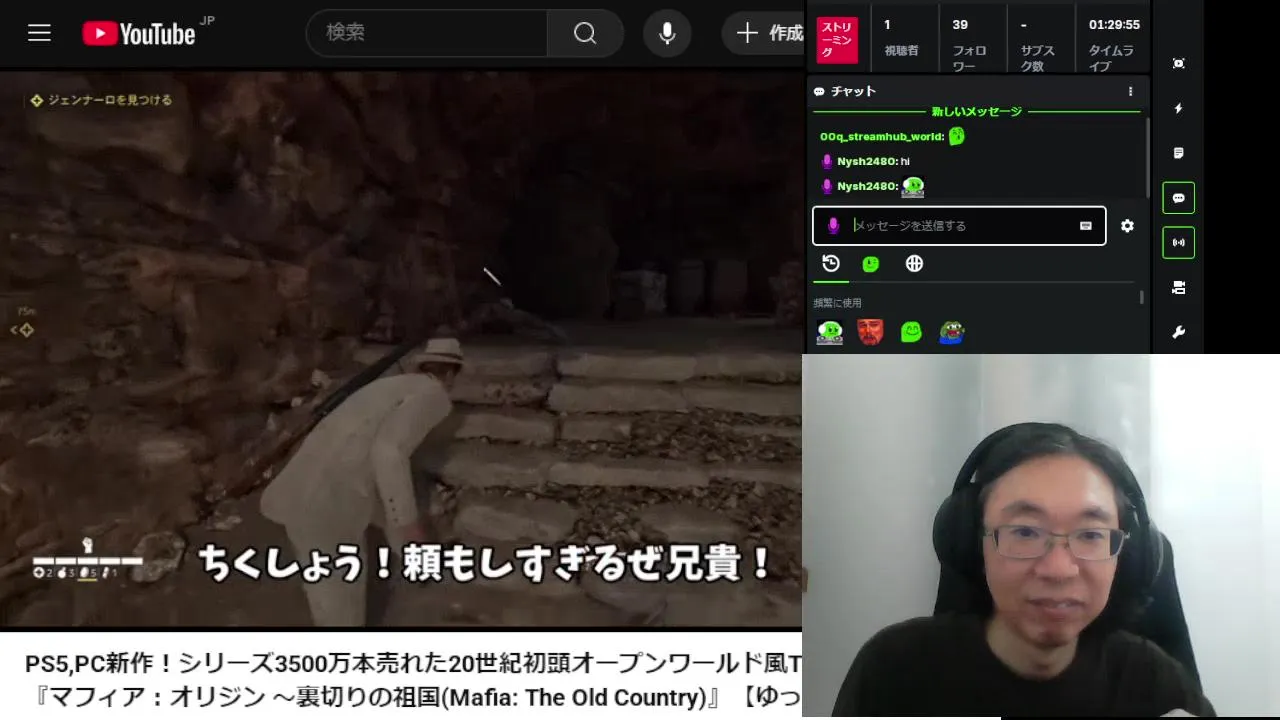This screenshot has height=720, width=1280.
Task: Toggle the emote keyboard icon in chat input
Action: point(1086,226)
